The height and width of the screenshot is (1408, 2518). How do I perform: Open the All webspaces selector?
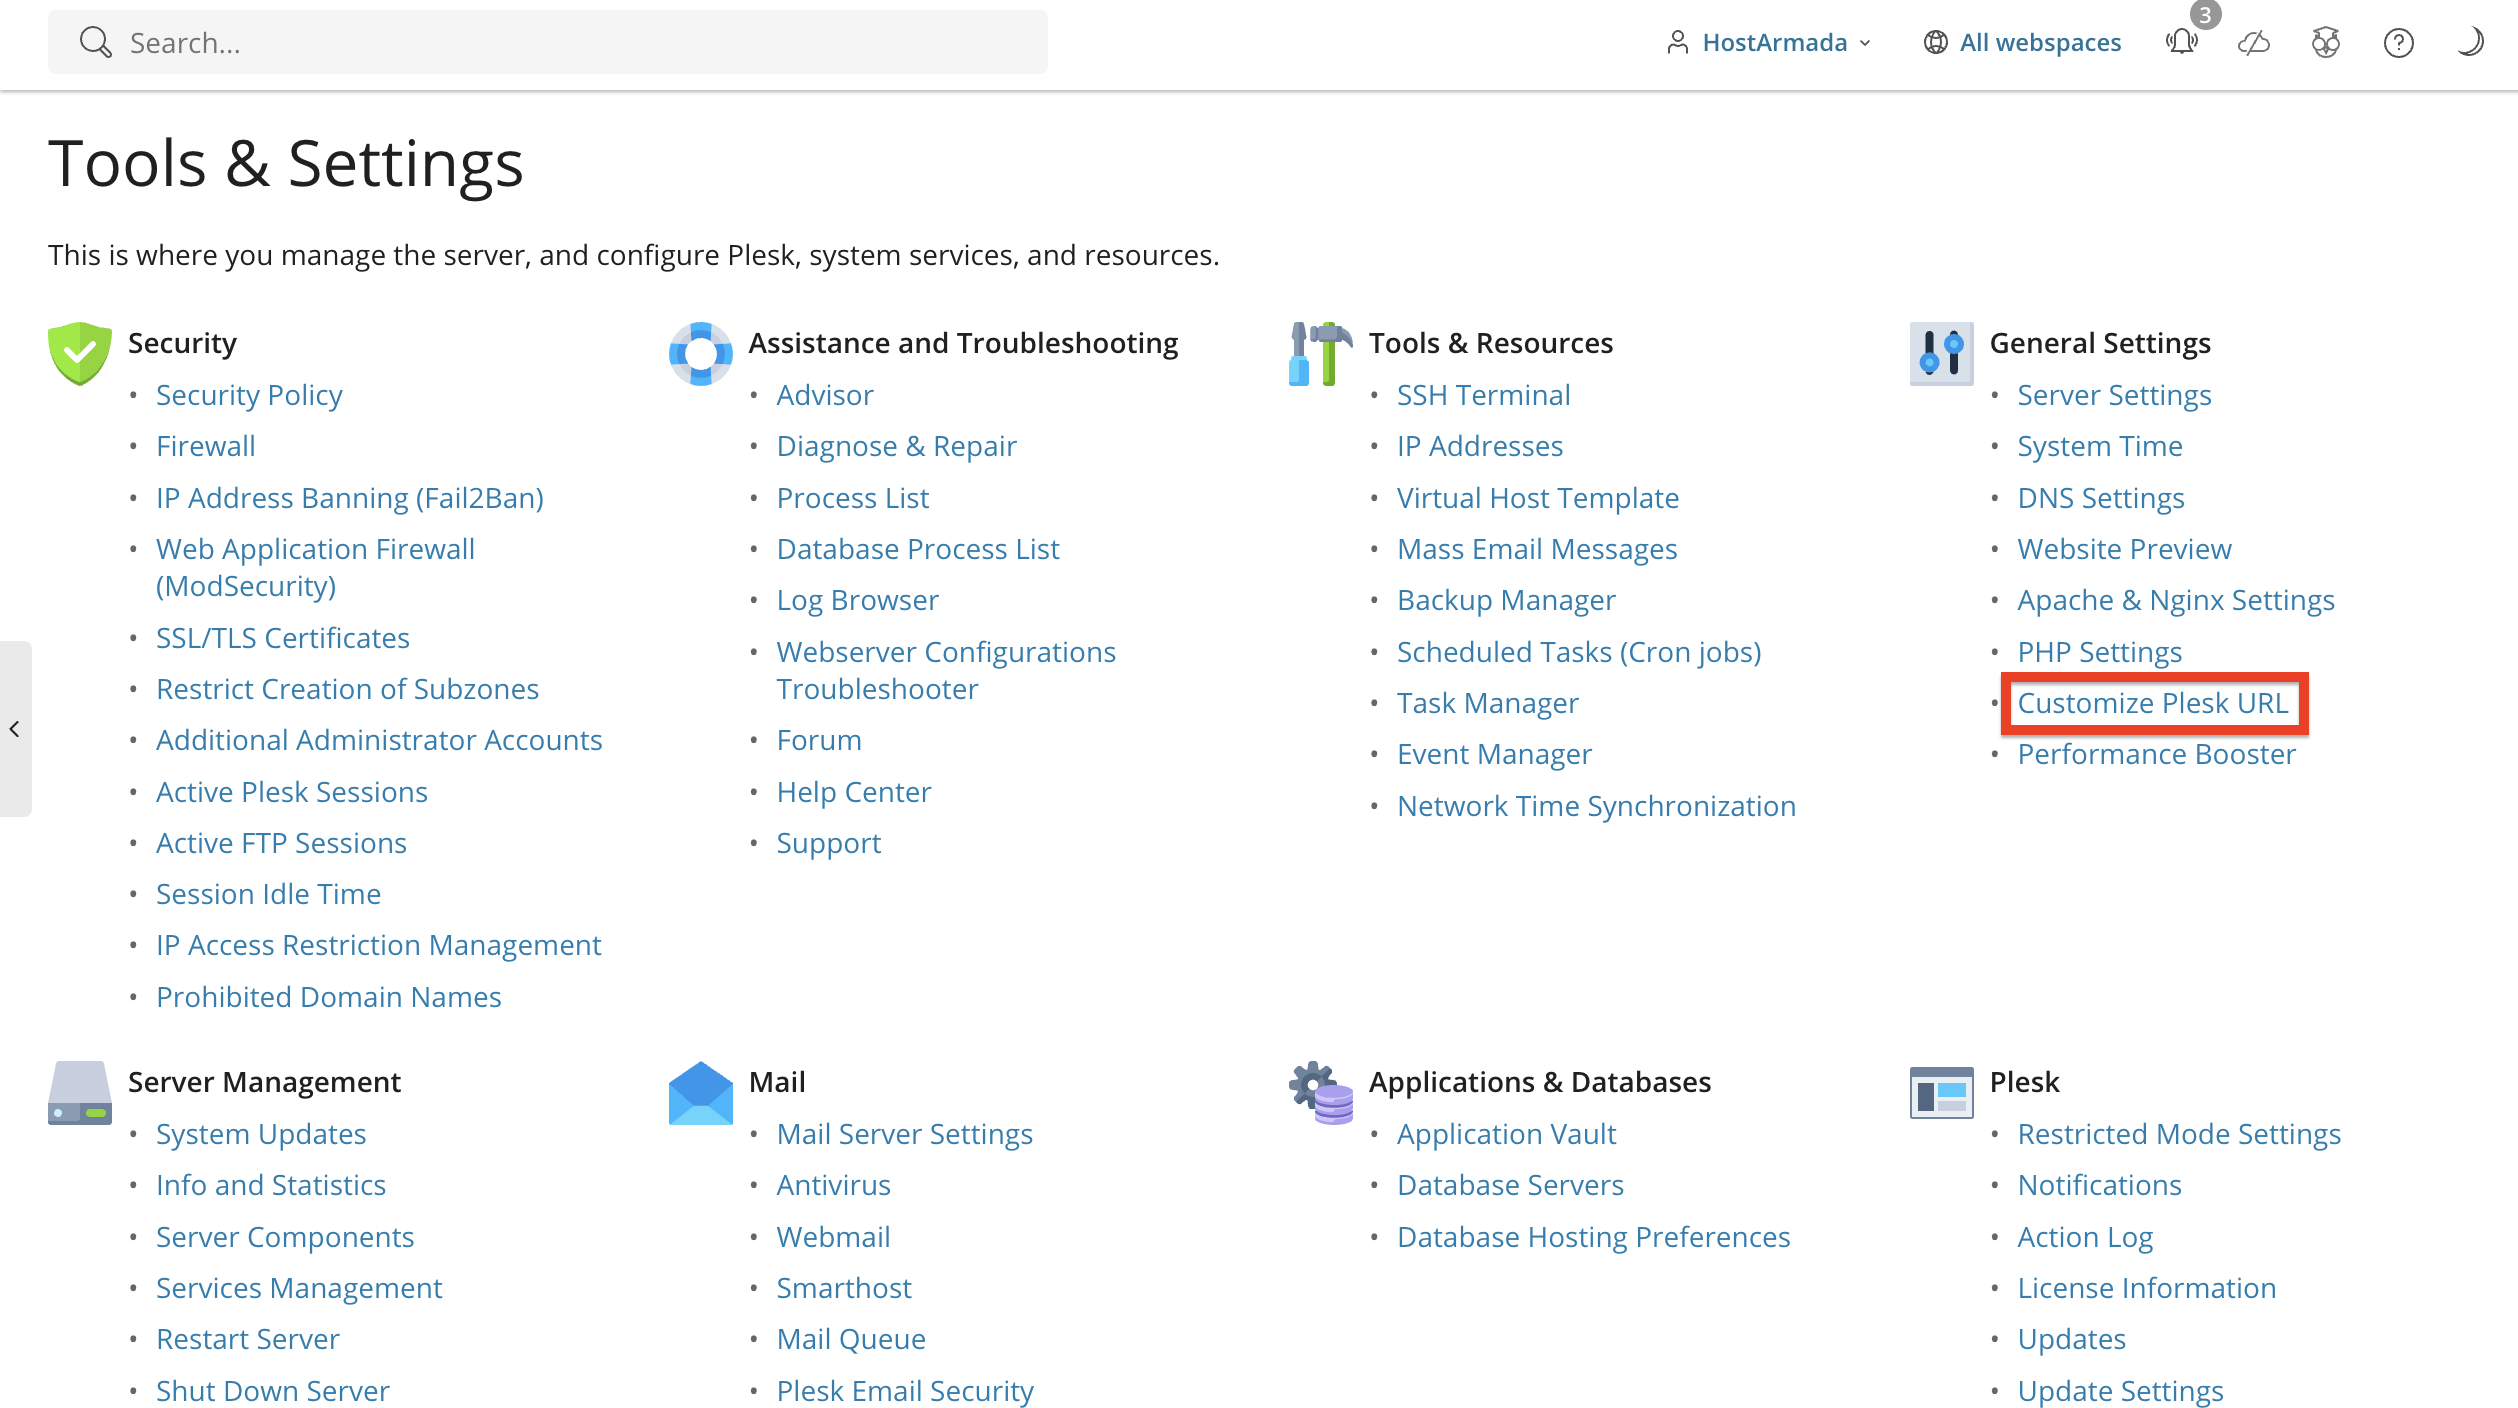click(2022, 42)
